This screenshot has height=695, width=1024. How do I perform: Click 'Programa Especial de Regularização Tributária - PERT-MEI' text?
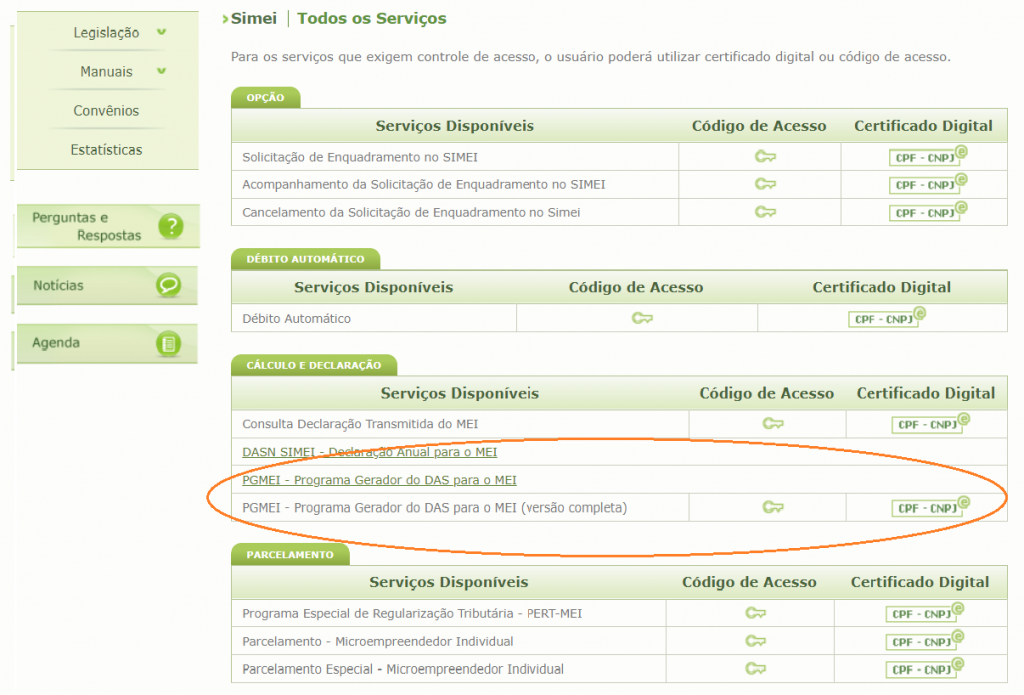[412, 613]
